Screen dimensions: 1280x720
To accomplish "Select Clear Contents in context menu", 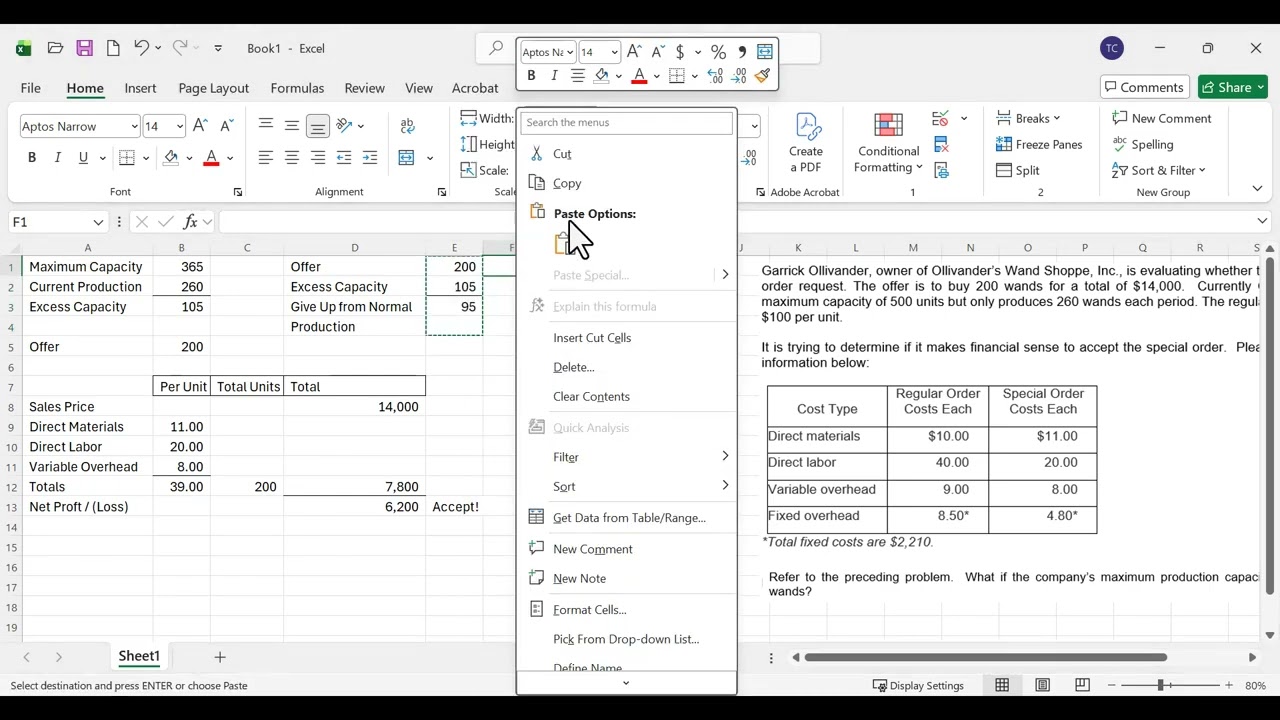I will (627, 396).
